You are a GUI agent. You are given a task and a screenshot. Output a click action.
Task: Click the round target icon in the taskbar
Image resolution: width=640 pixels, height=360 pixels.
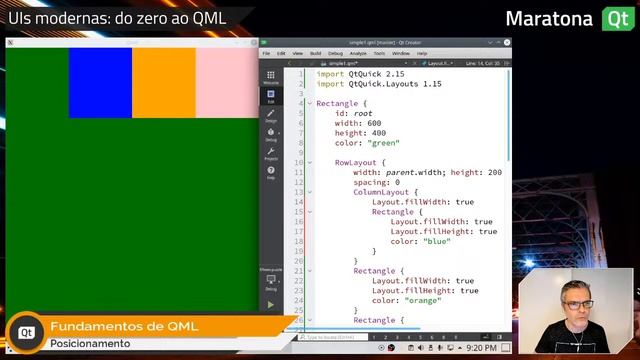381,348
